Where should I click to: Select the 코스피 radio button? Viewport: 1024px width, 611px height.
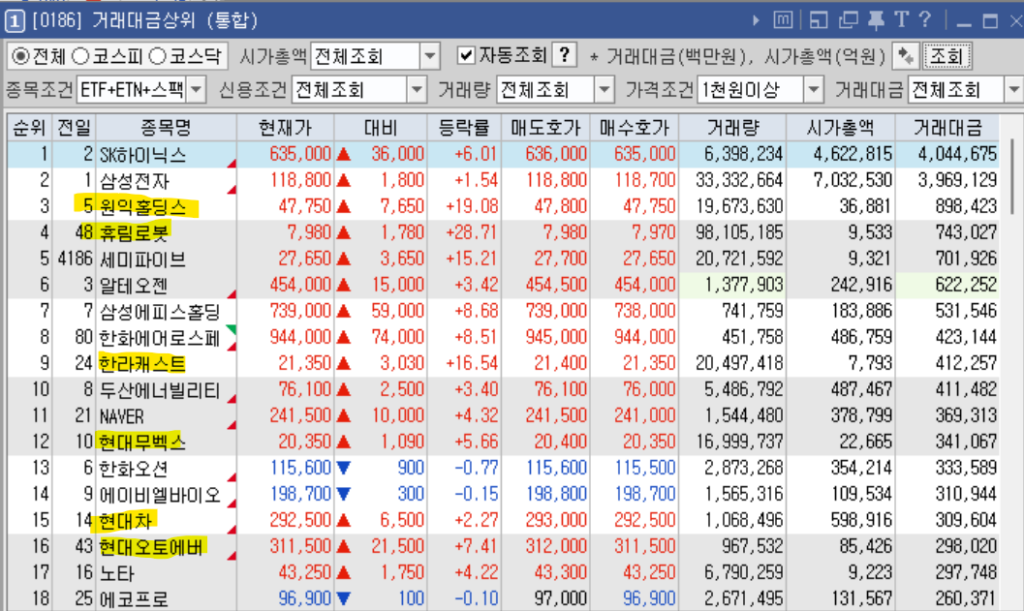[x=82, y=56]
